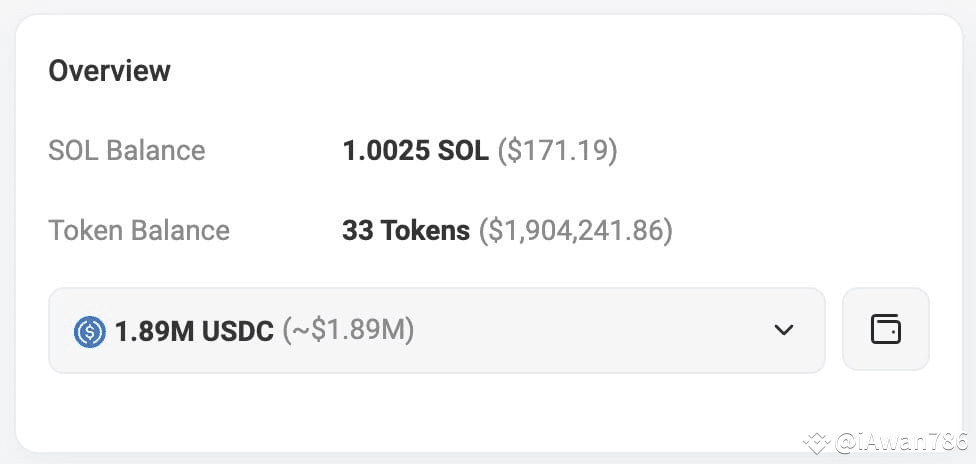Open the 1.89M USDC token selector

[437, 330]
